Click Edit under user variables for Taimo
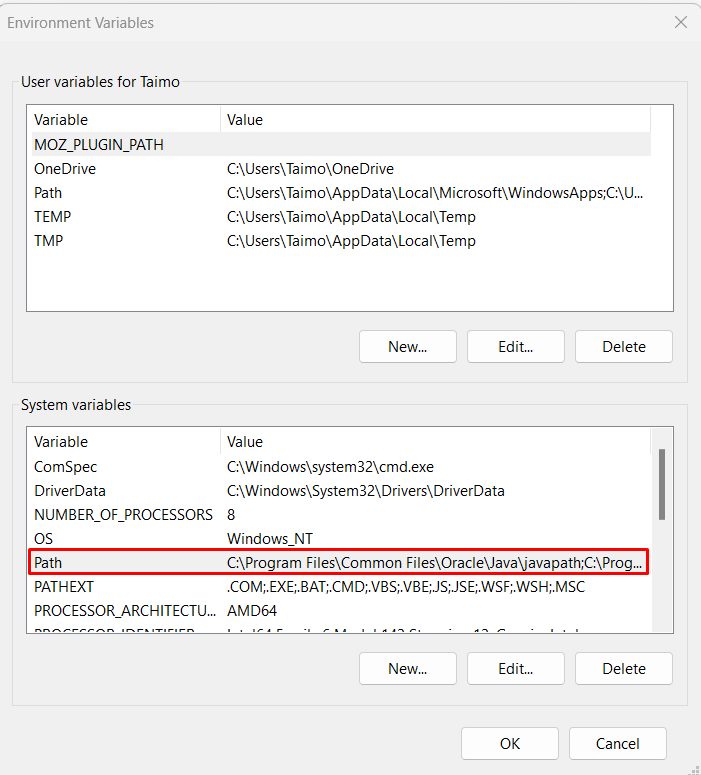This screenshot has width=701, height=775. 516,346
